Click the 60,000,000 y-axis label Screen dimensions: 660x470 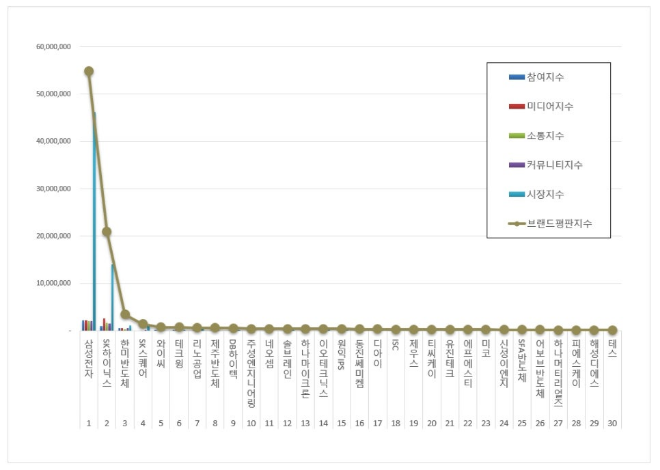click(51, 47)
